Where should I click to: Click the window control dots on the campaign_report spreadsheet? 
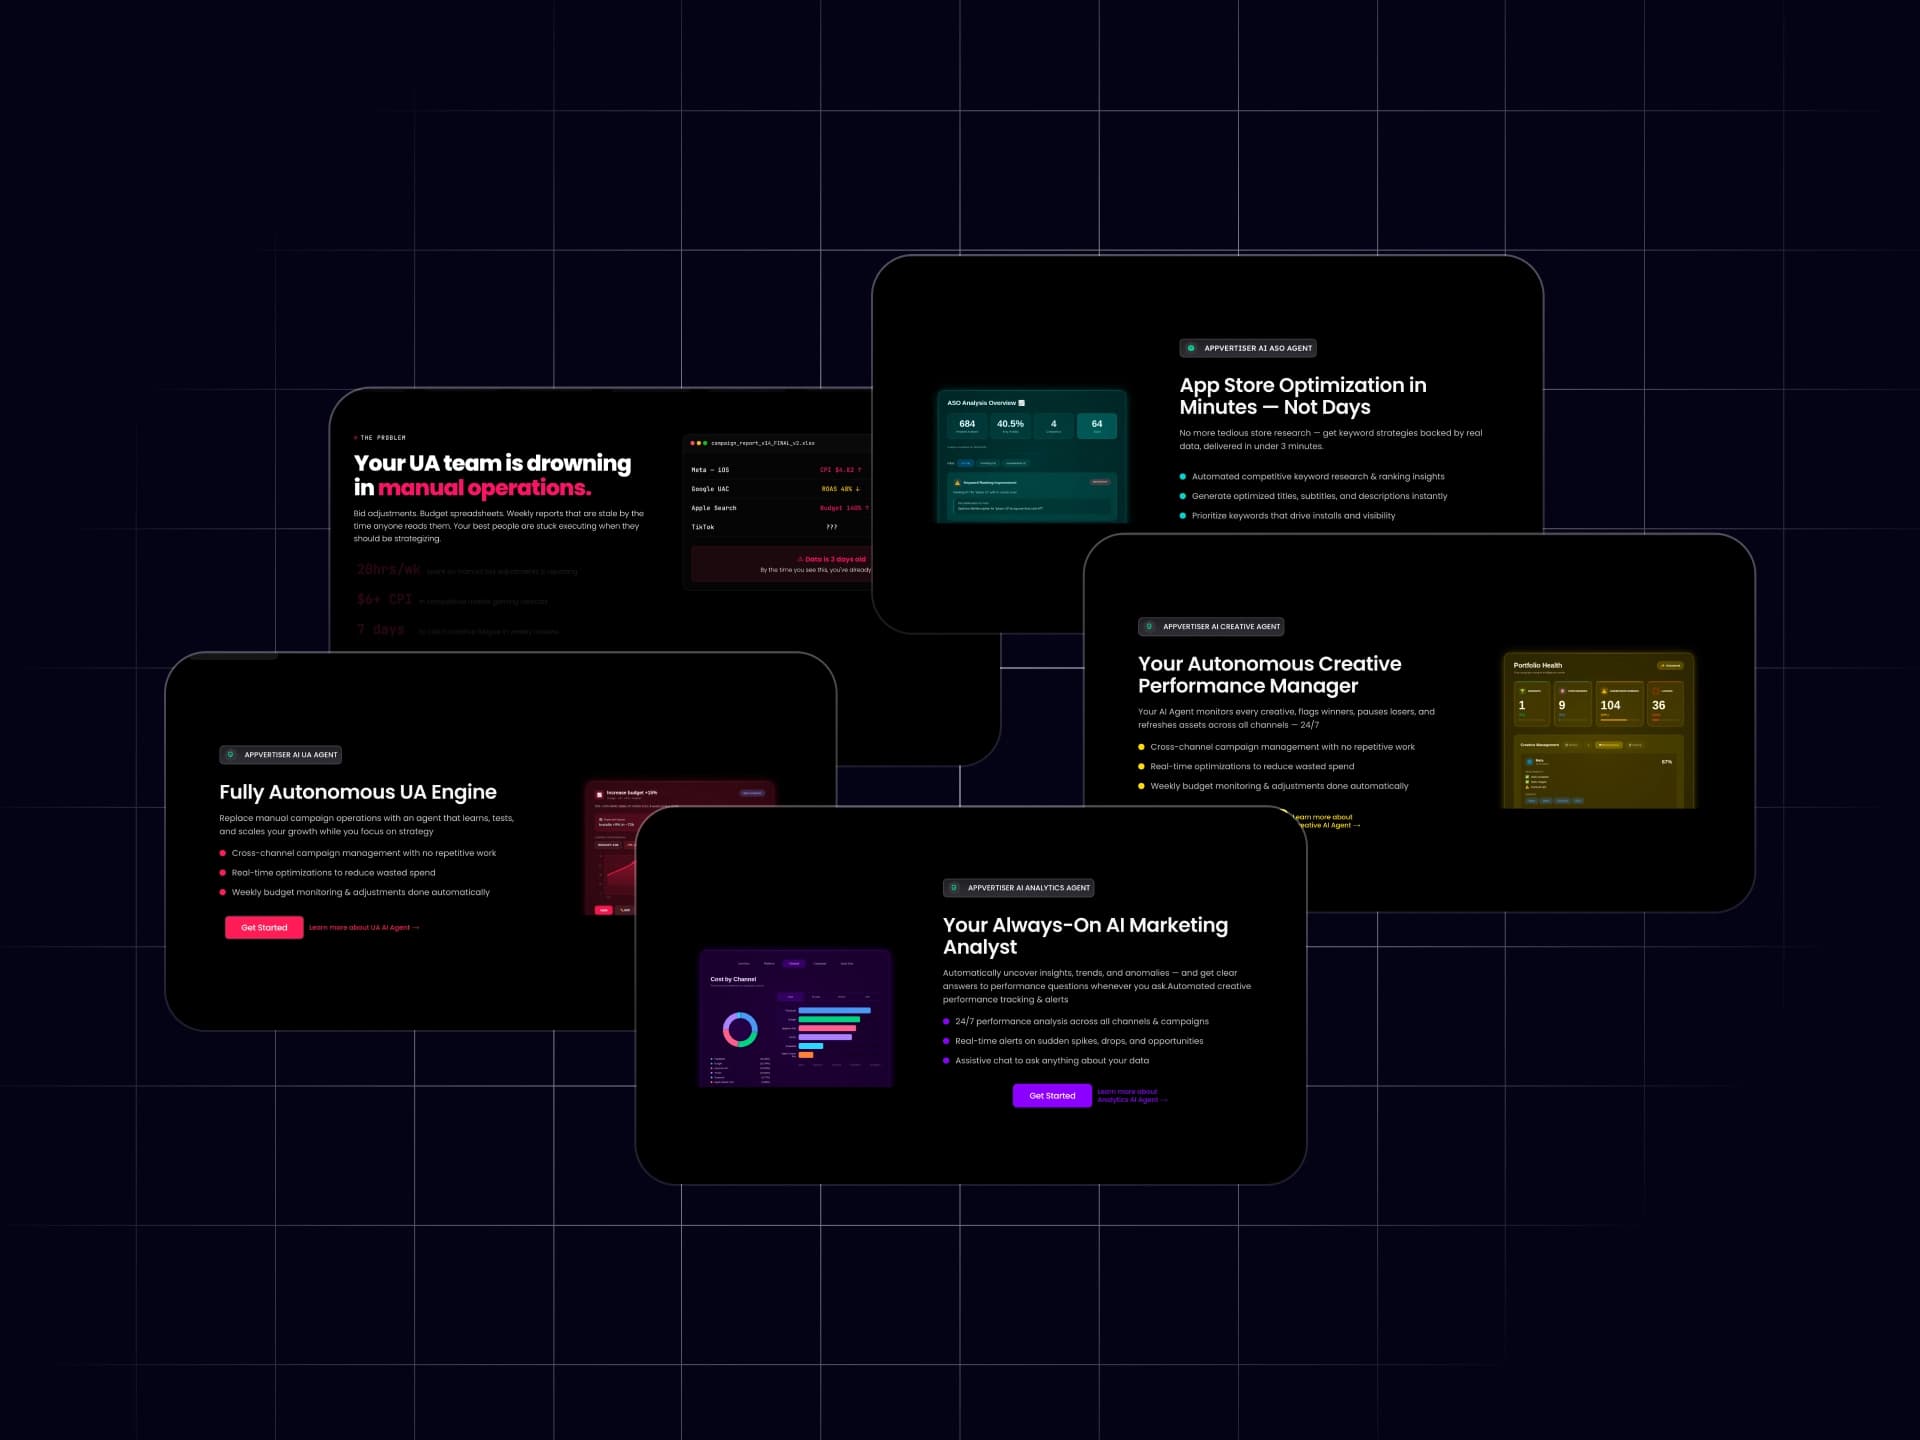699,443
